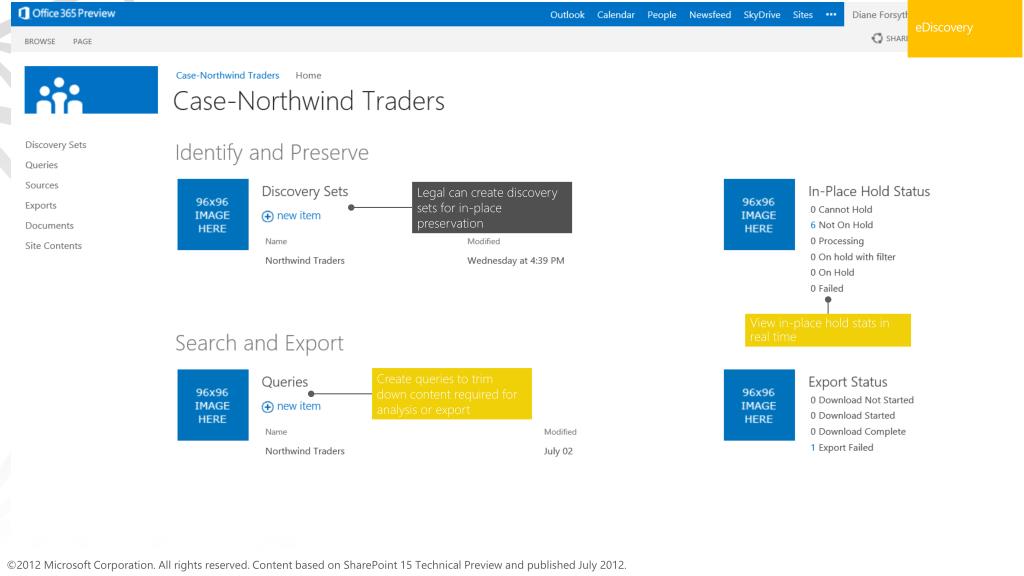Image resolution: width=1024 pixels, height=576 pixels.
Task: Open Queries in the left navigation
Action: point(41,165)
